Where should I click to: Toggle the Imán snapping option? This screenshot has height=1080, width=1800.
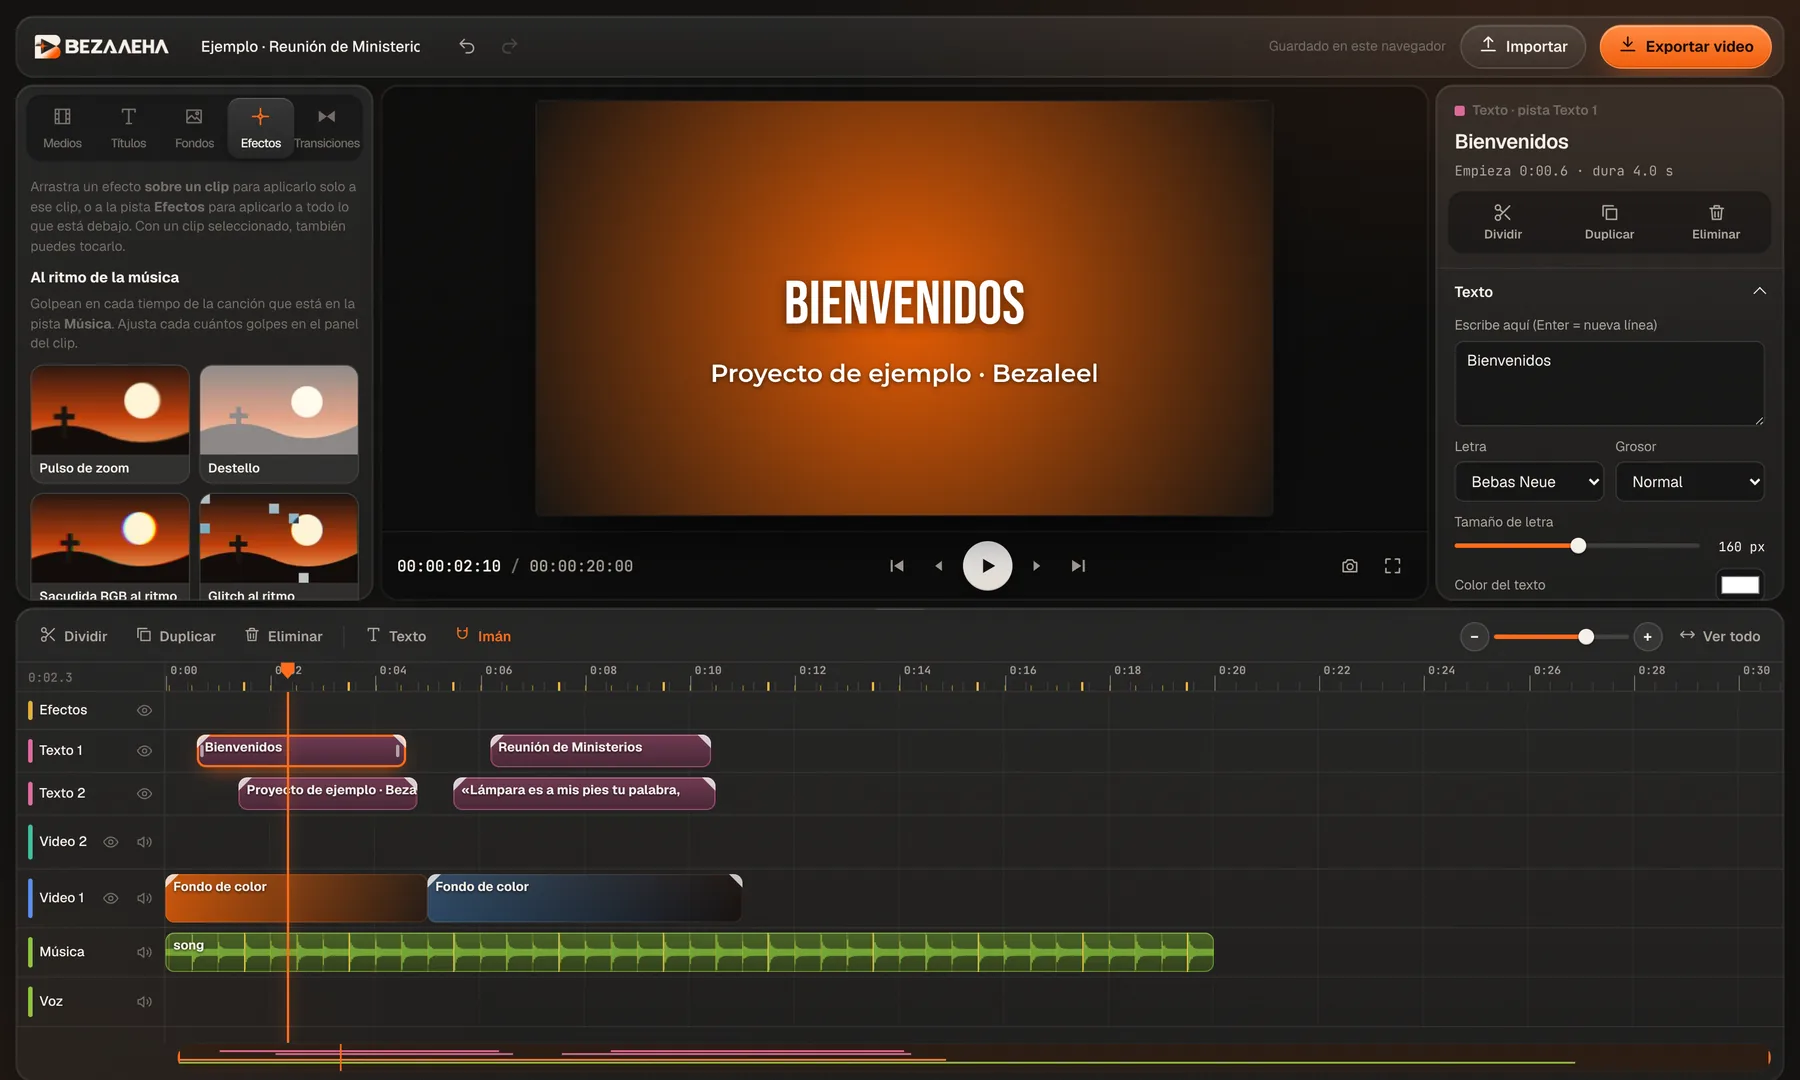click(483, 636)
